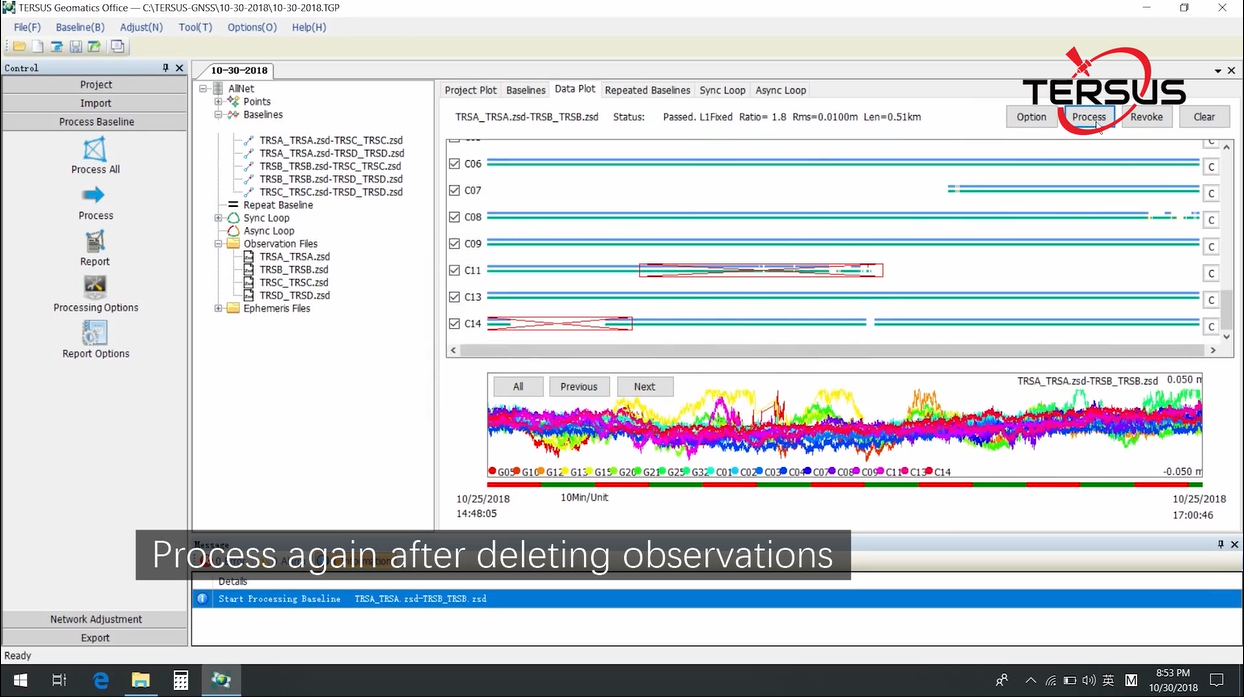Click the Revoke button
The width and height of the screenshot is (1244, 697).
[x=1146, y=117]
